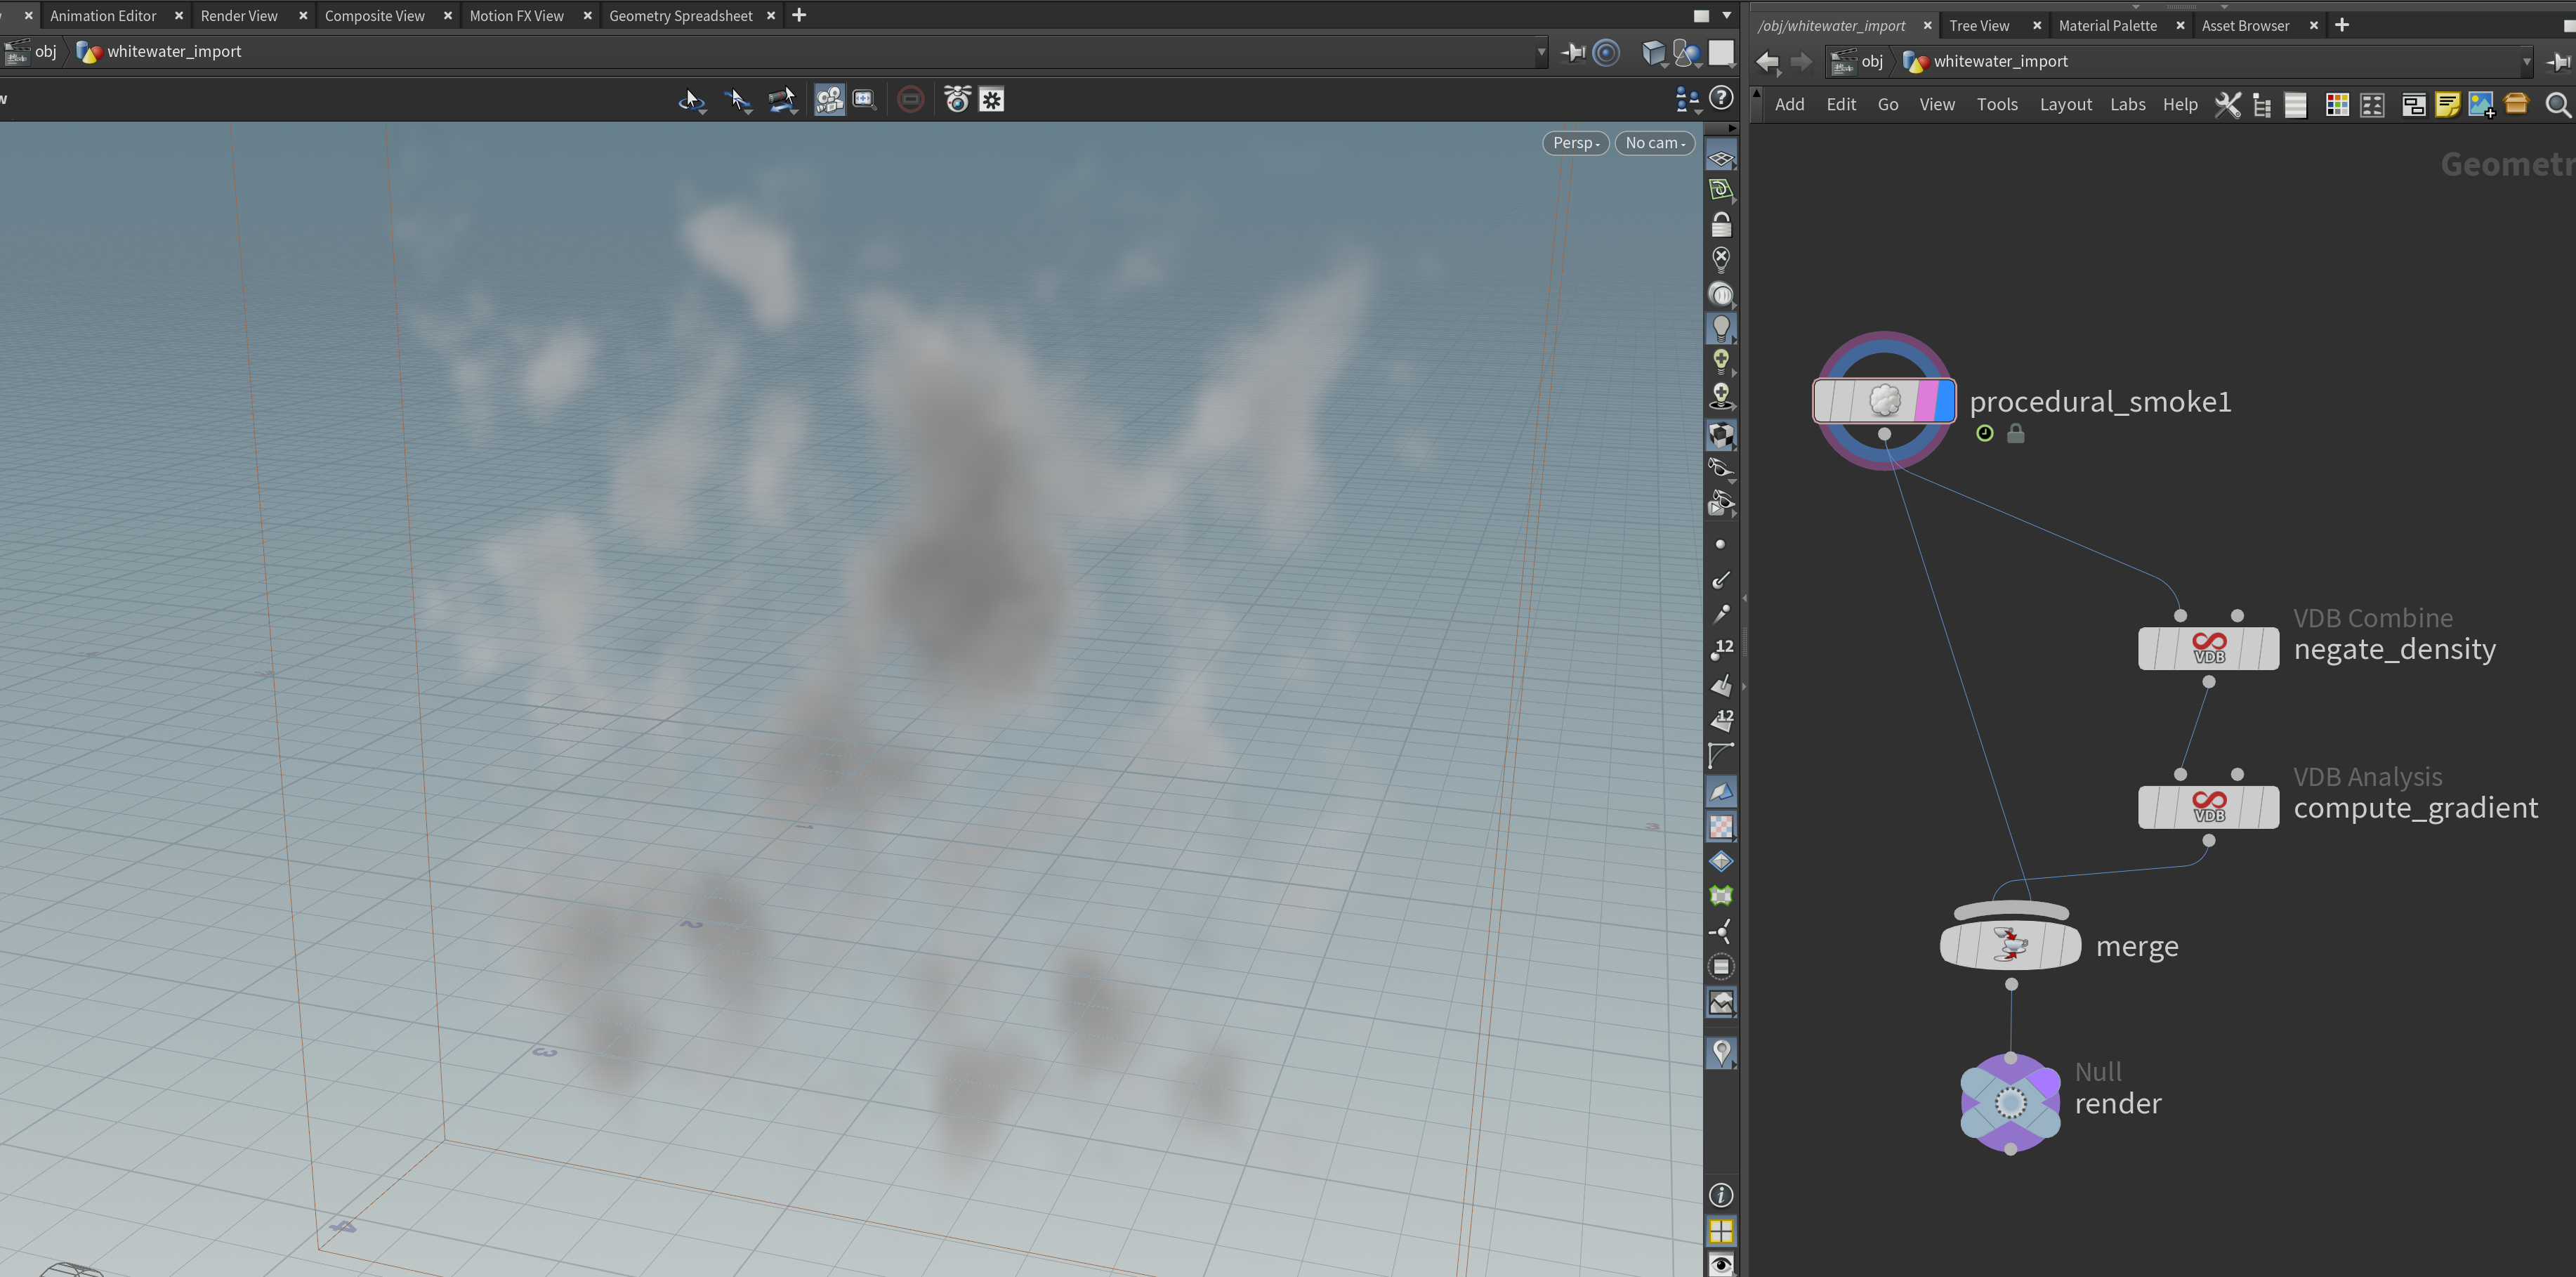Screen dimensions: 2576x1277
Task: Add a background image to network
Action: 2481,105
